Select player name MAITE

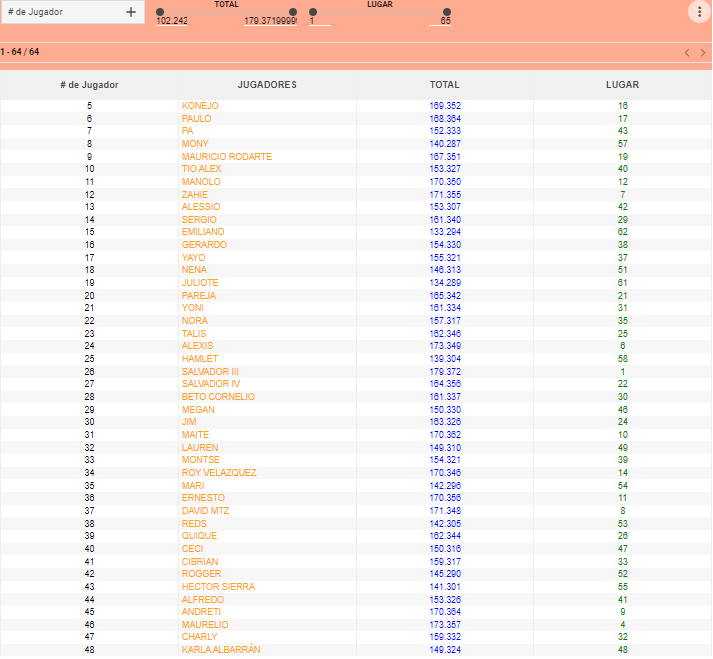[x=196, y=435]
